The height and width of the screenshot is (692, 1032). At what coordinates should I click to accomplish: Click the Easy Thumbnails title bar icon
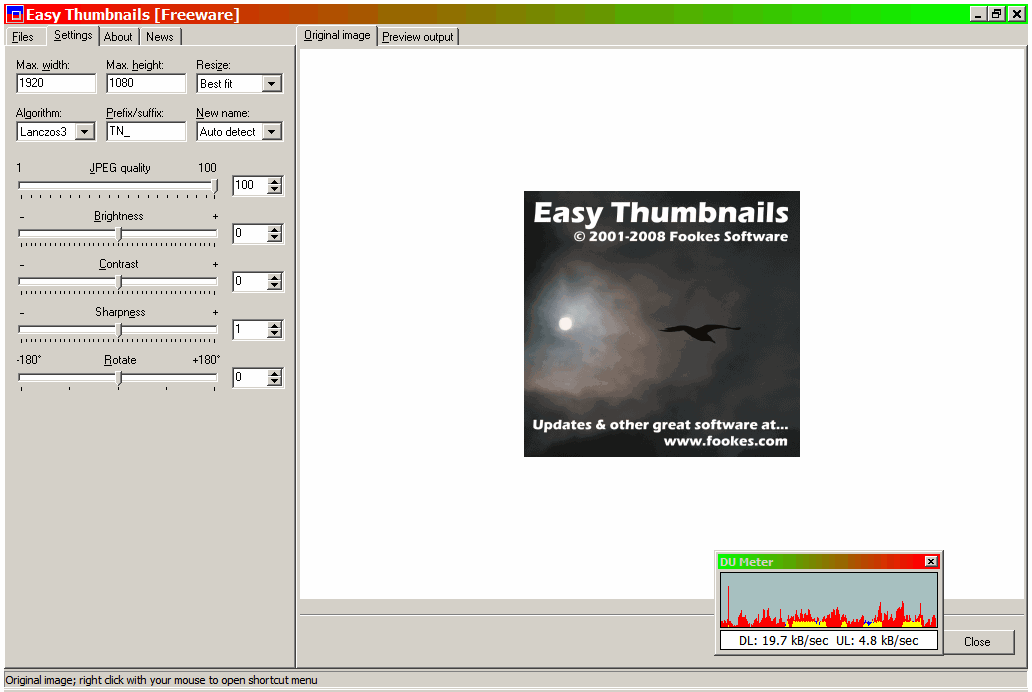(14, 14)
